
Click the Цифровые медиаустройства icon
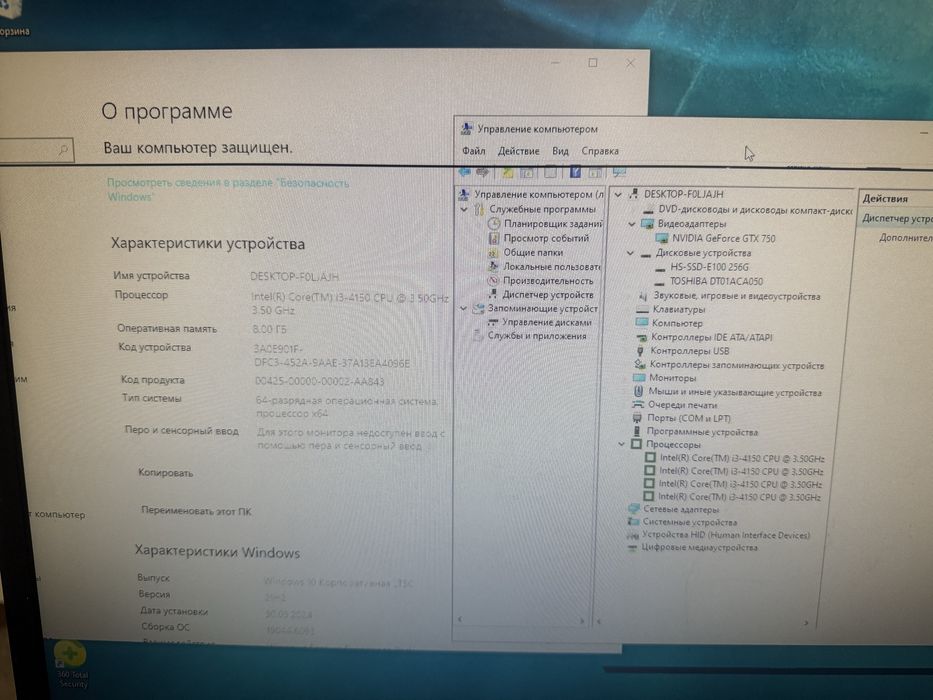tap(632, 548)
